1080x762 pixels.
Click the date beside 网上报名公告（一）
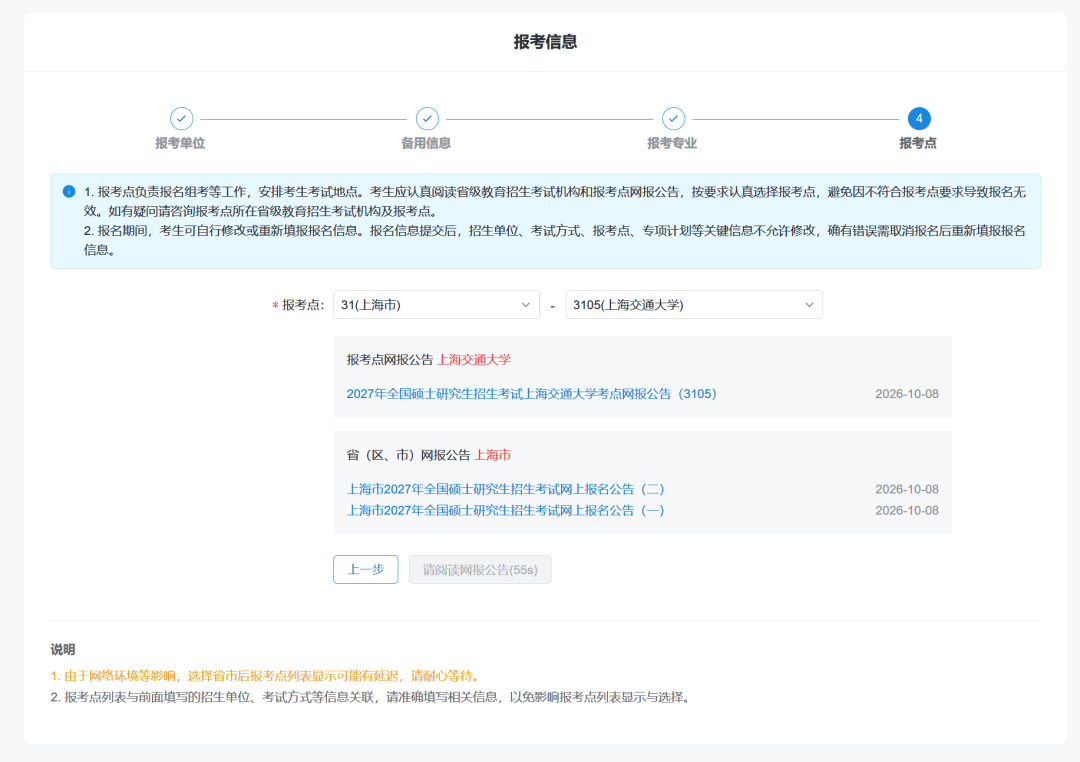click(x=906, y=511)
